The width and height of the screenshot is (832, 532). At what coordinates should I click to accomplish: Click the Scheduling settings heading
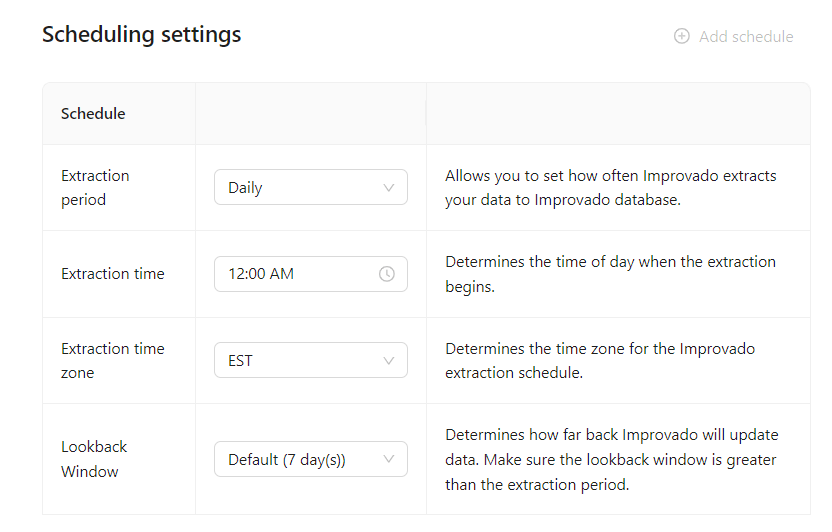click(142, 35)
